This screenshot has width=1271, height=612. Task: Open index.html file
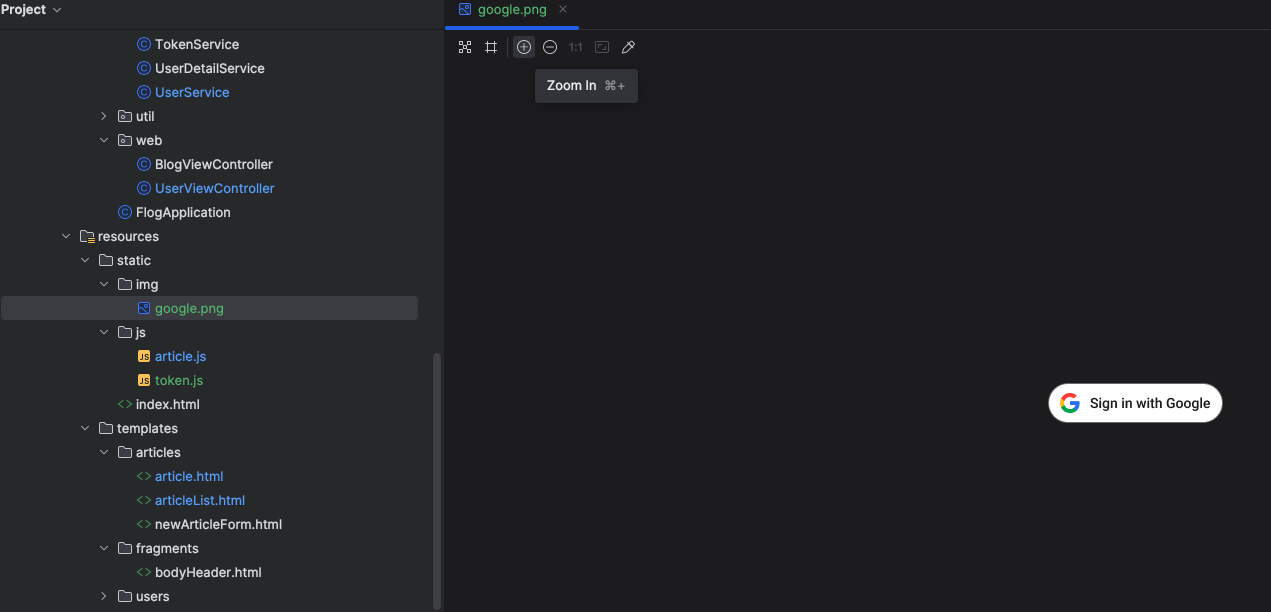(x=168, y=404)
